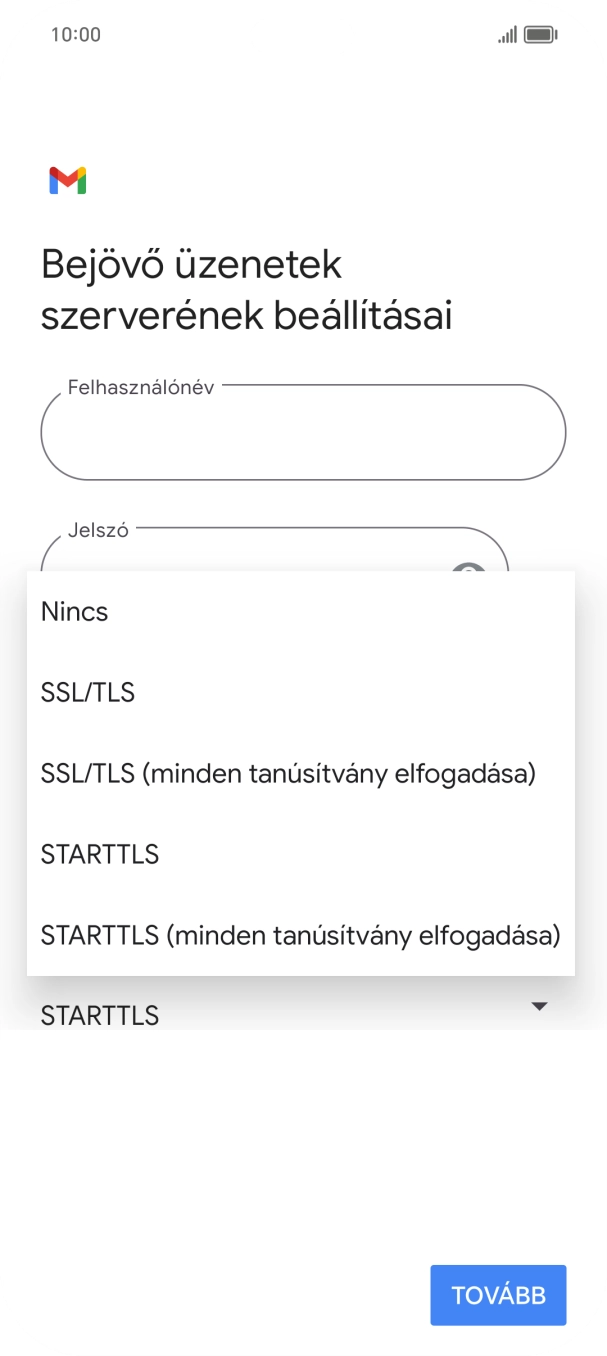Click the signal strength indicator icon

(506, 33)
